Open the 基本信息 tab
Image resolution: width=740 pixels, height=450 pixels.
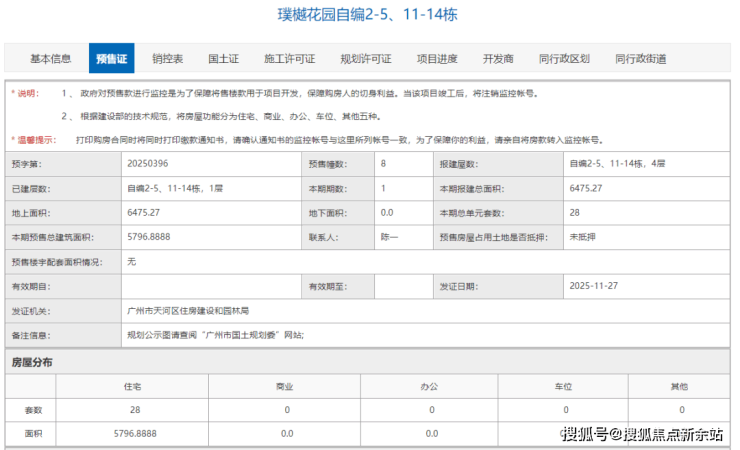tap(50, 59)
